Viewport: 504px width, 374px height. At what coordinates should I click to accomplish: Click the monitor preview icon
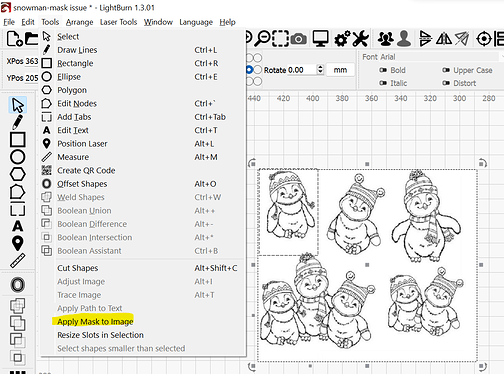320,39
